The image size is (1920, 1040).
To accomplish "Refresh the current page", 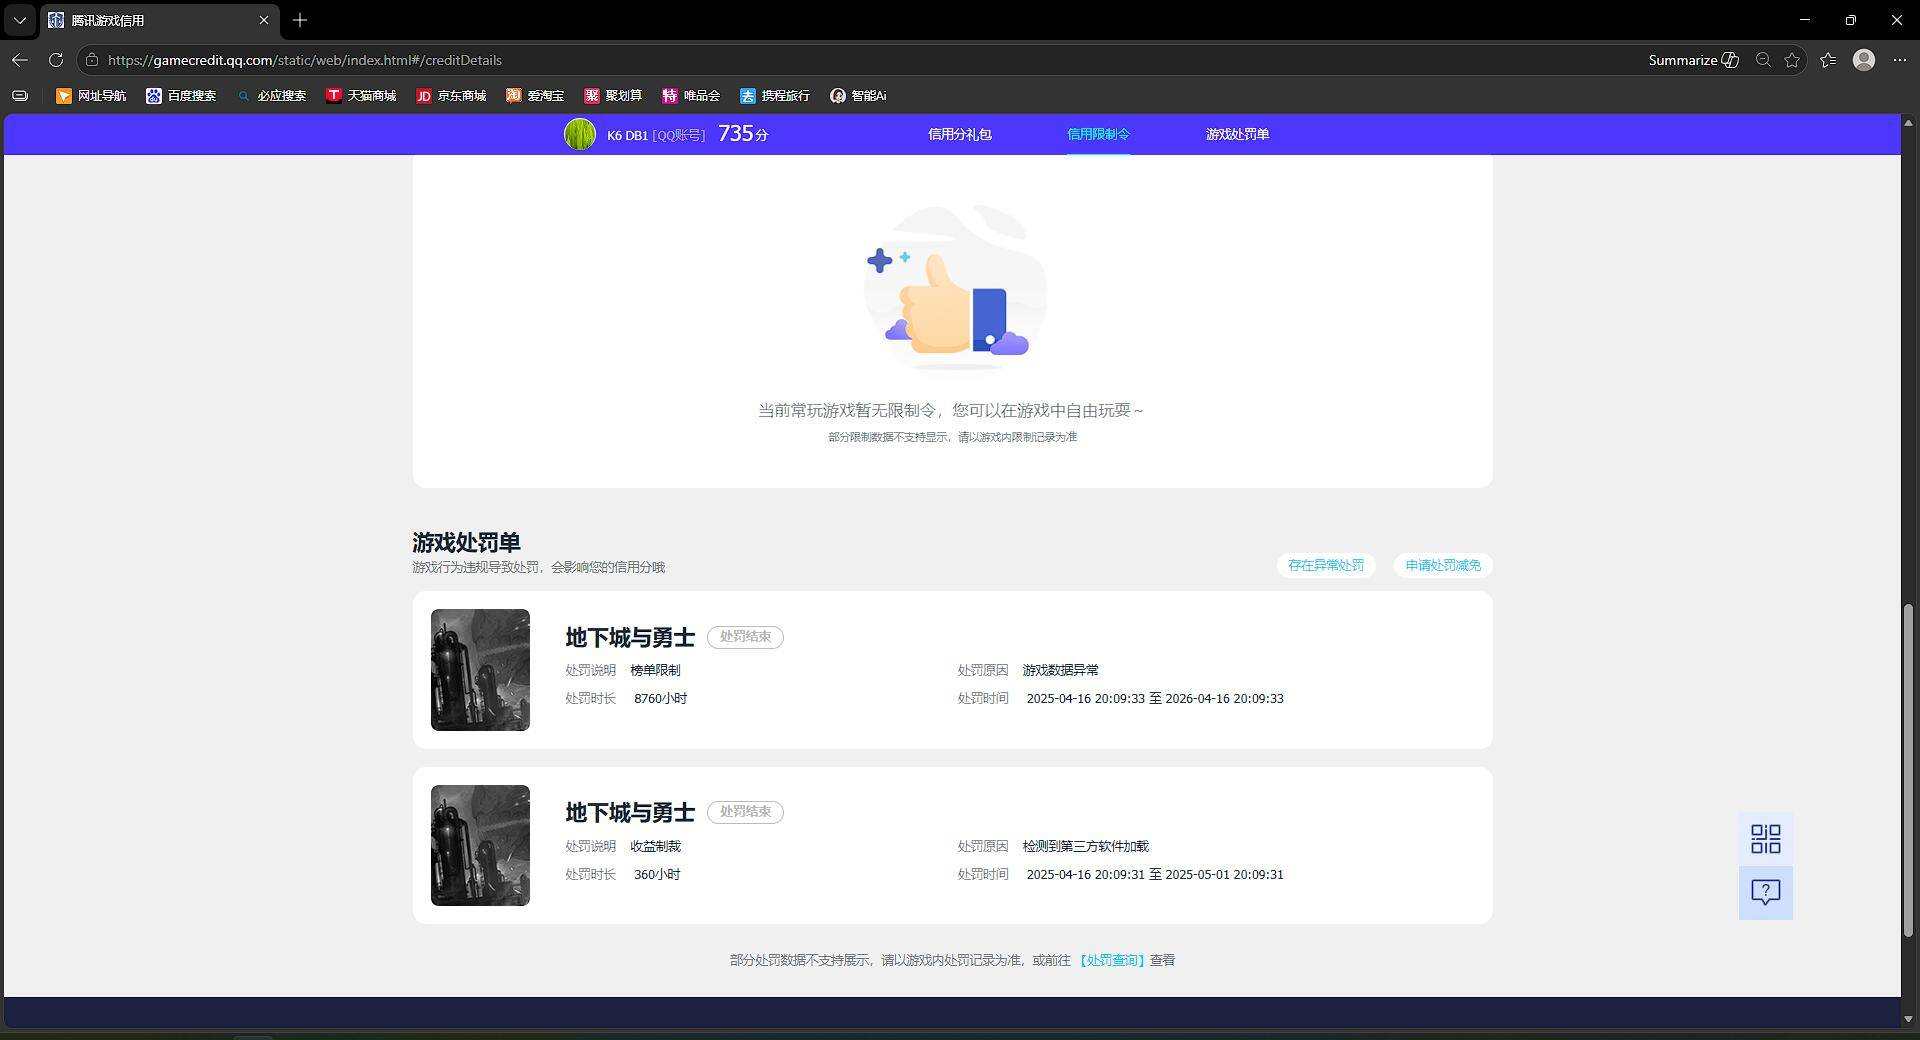I will [x=56, y=60].
